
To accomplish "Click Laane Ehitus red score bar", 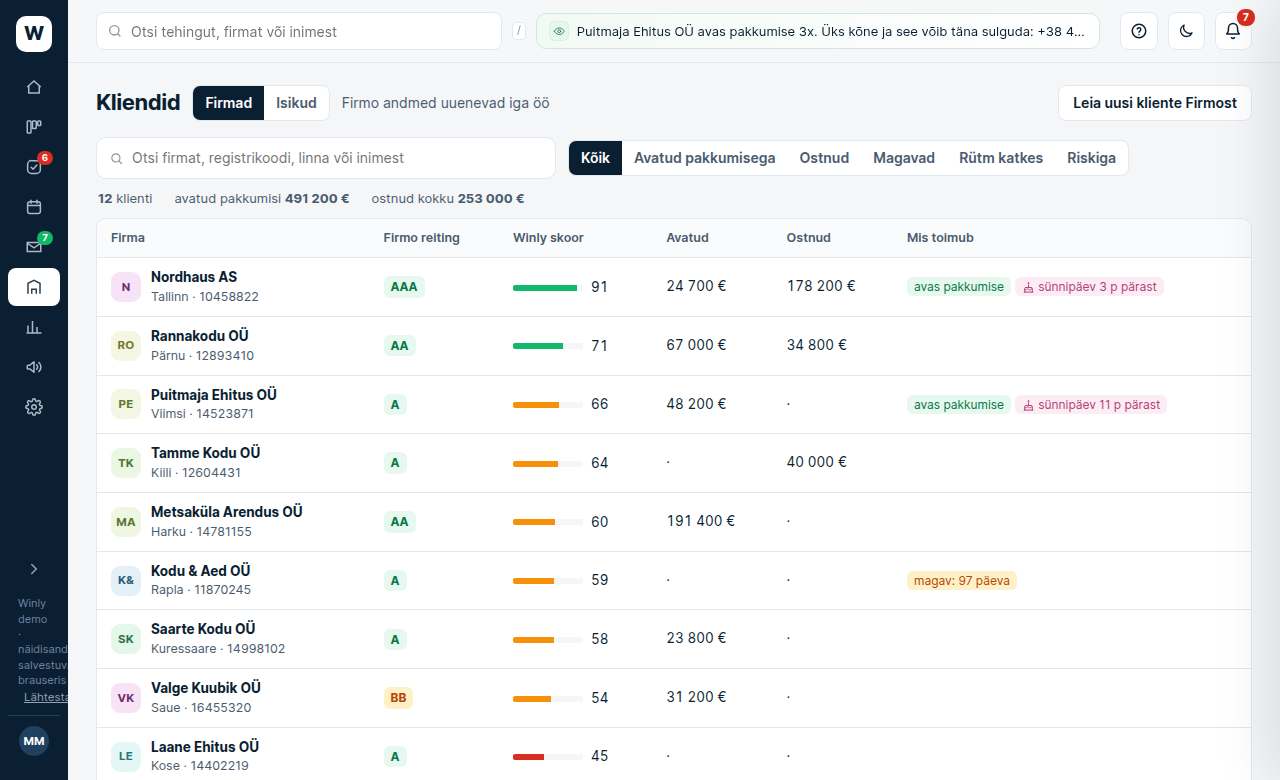I will 548,756.
